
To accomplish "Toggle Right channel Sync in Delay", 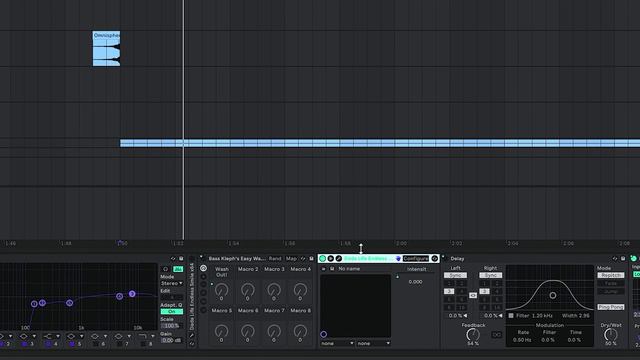I will pos(490,275).
